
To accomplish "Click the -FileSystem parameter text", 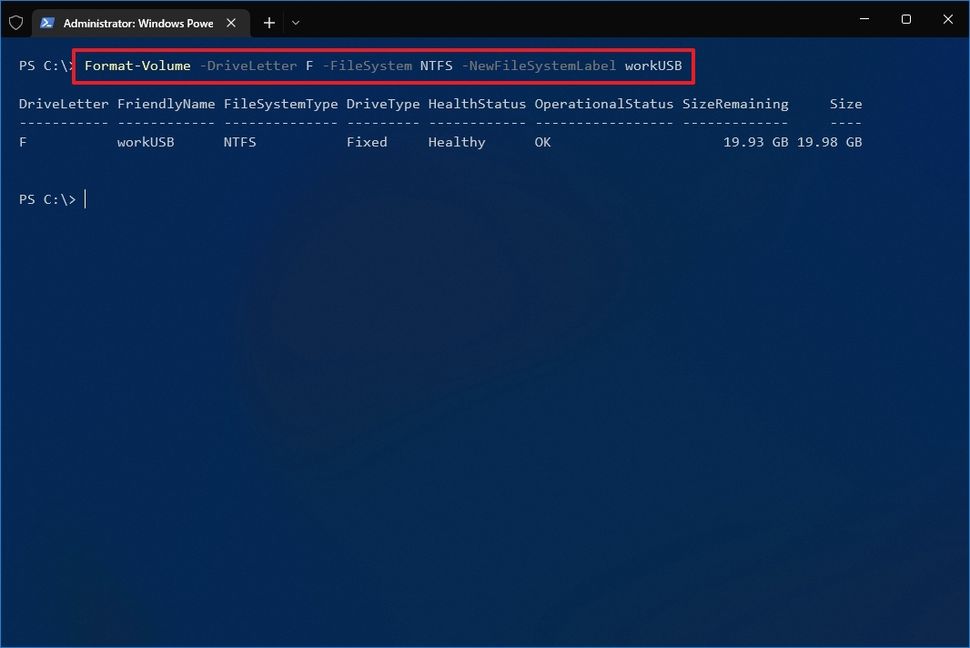I will coord(367,66).
